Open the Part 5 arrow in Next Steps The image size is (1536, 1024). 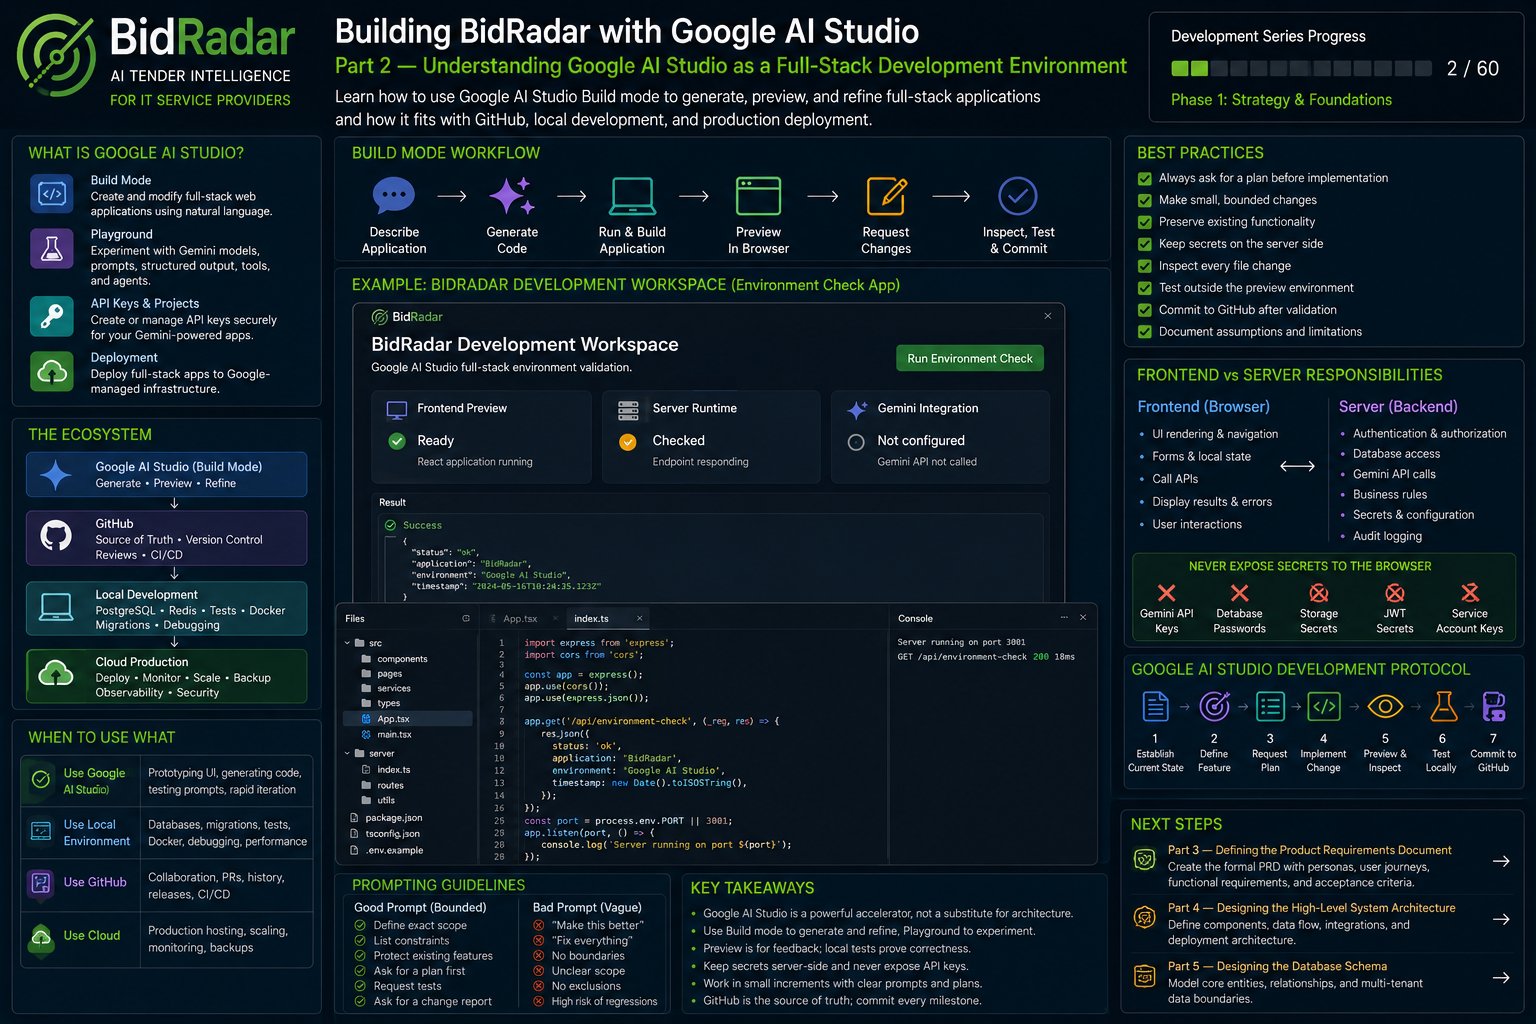click(x=1501, y=978)
